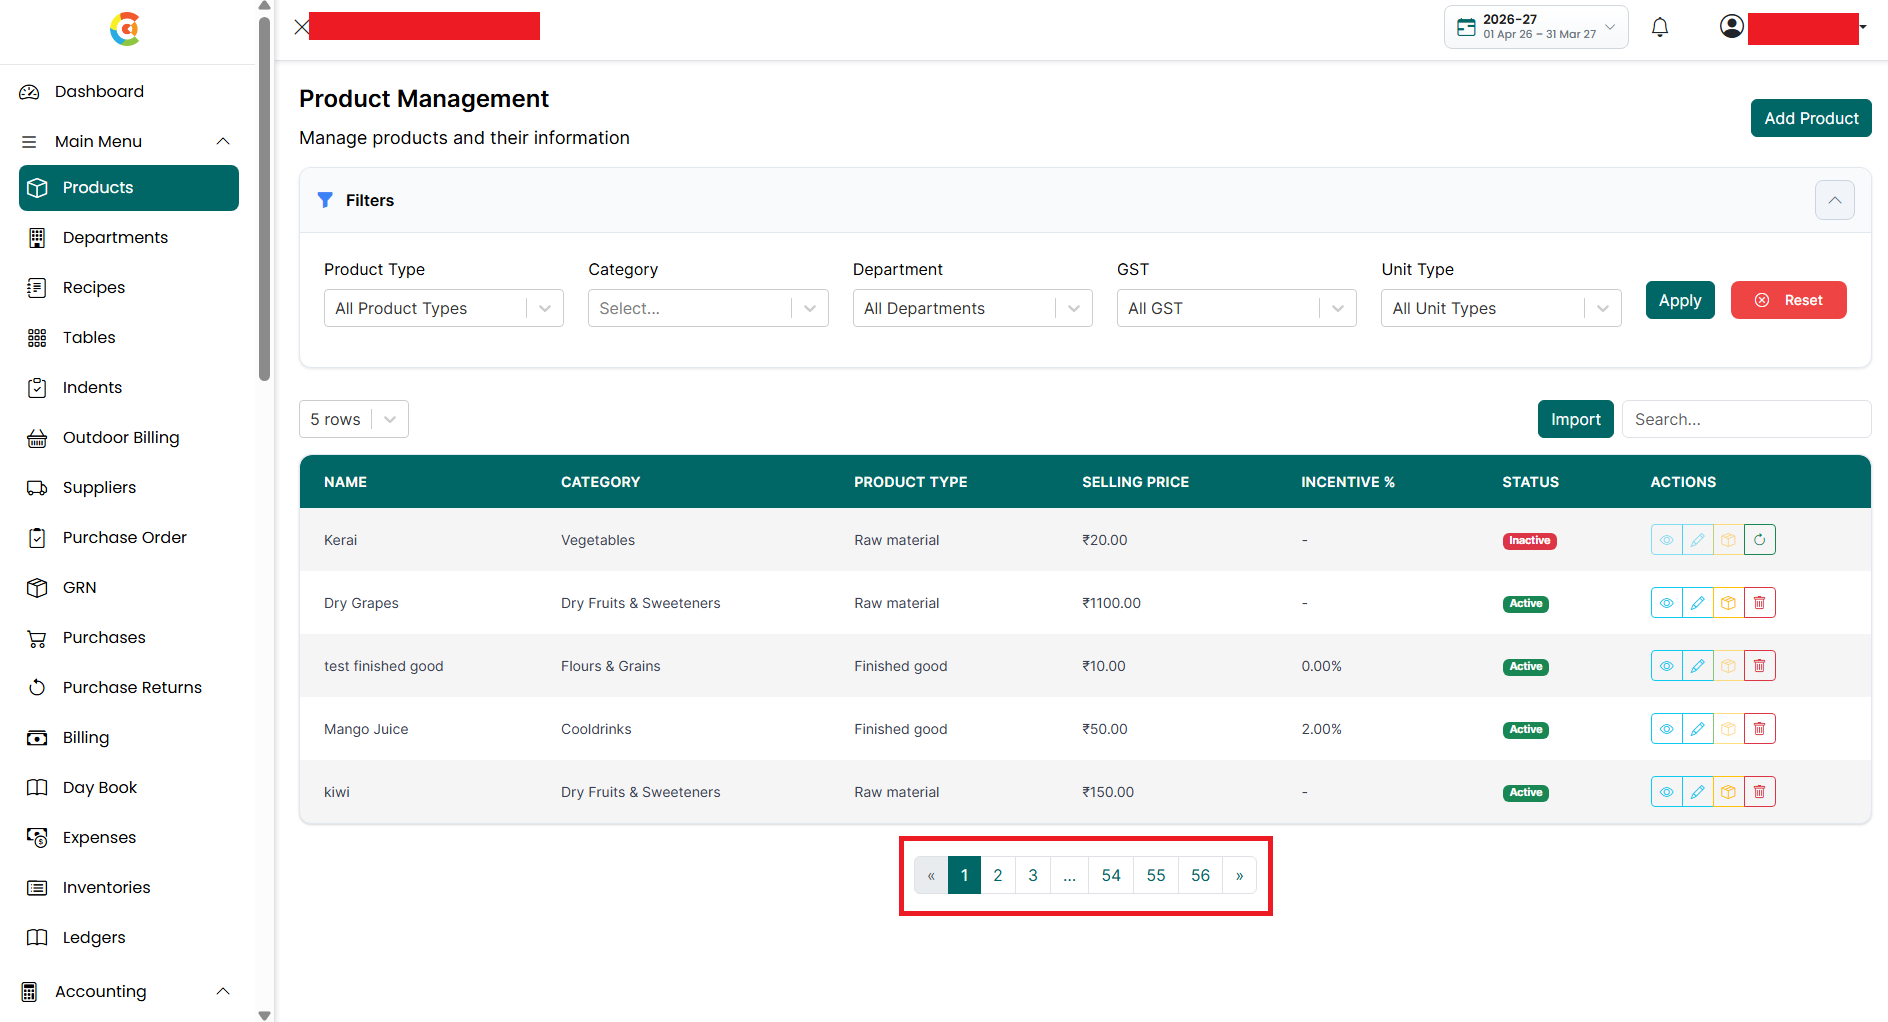
Task: View details of the Kerai product
Action: pyautogui.click(x=1666, y=540)
